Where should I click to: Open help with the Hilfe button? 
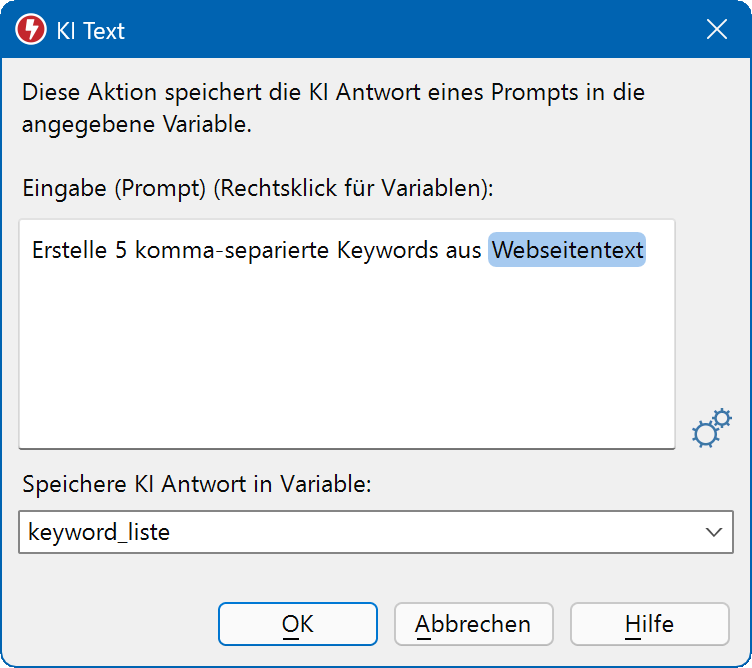[x=649, y=624]
